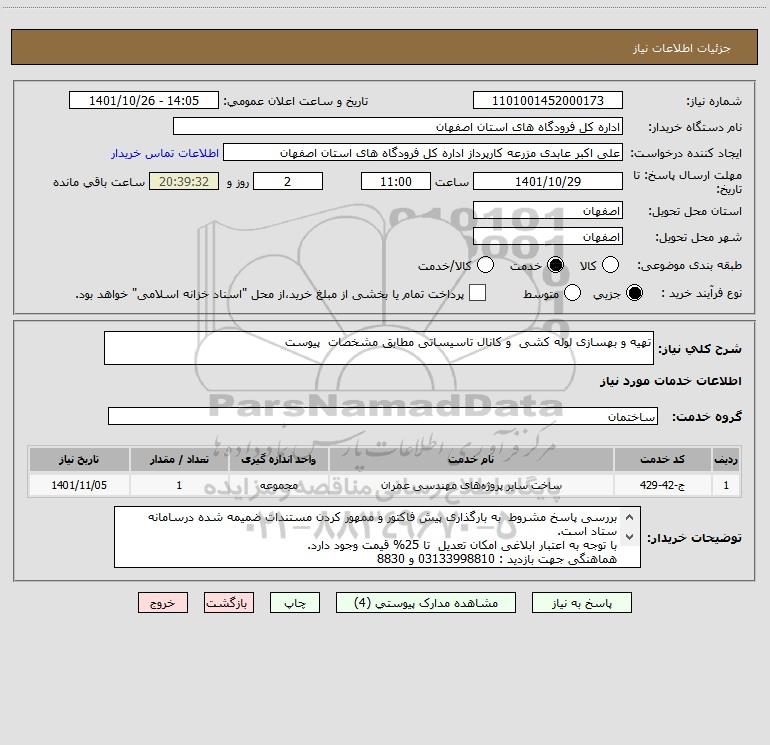
Task: Click service code ج-42-429 cell
Action: click(x=662, y=485)
